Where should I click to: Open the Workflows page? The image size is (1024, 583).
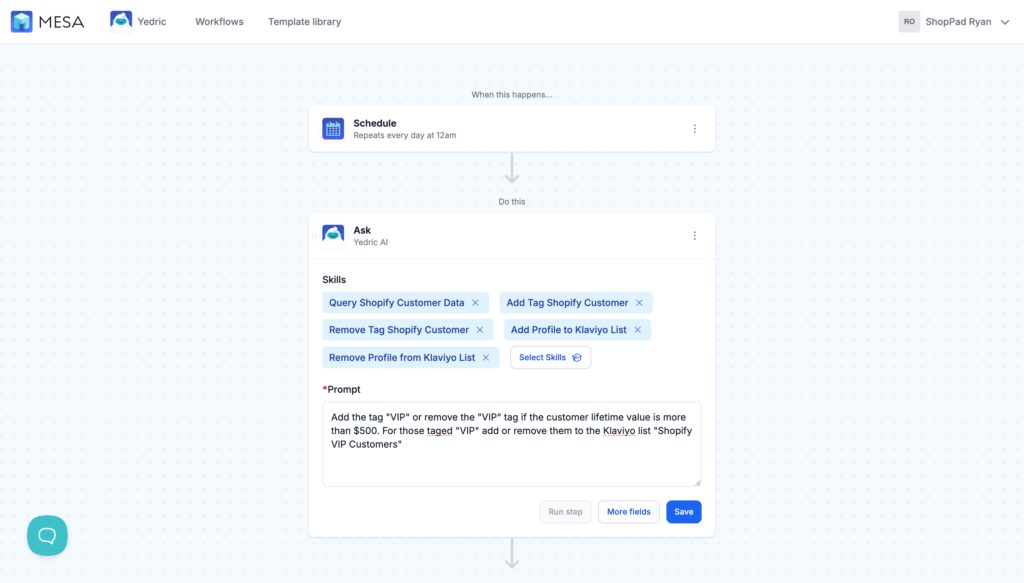219,22
